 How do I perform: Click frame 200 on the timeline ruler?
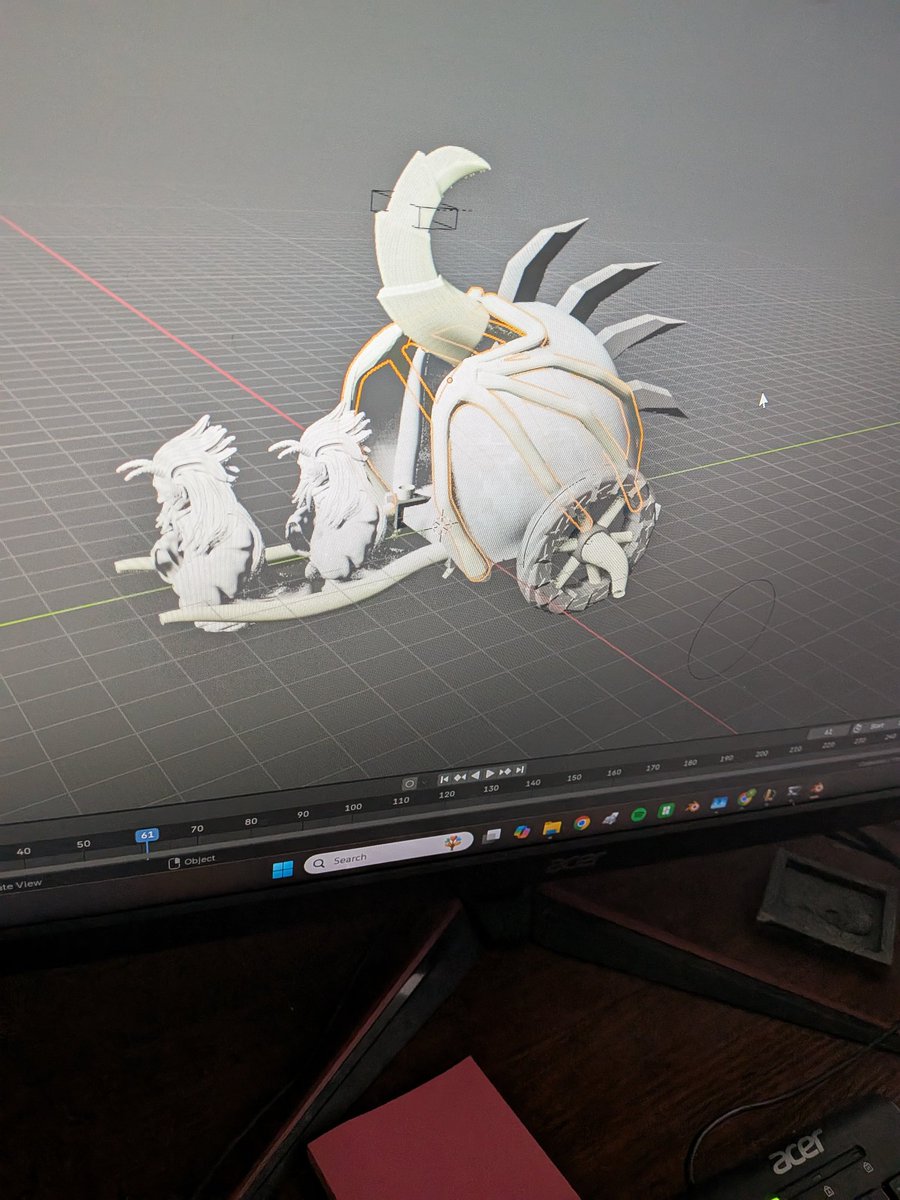point(762,753)
